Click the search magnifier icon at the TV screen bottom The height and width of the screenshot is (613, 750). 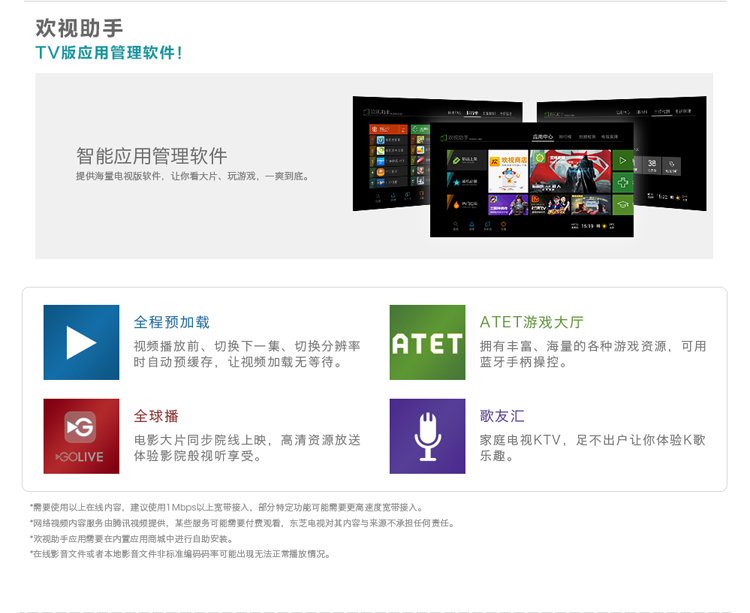point(455,225)
